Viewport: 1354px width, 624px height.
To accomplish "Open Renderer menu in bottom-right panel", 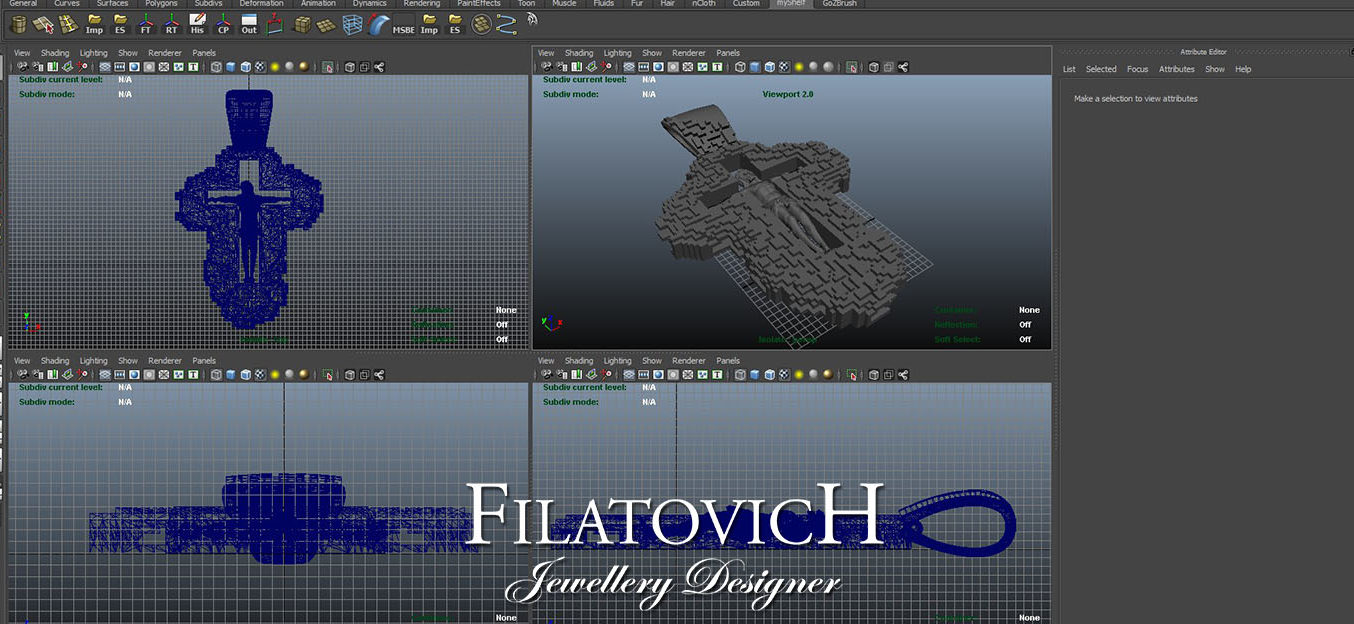I will point(689,361).
